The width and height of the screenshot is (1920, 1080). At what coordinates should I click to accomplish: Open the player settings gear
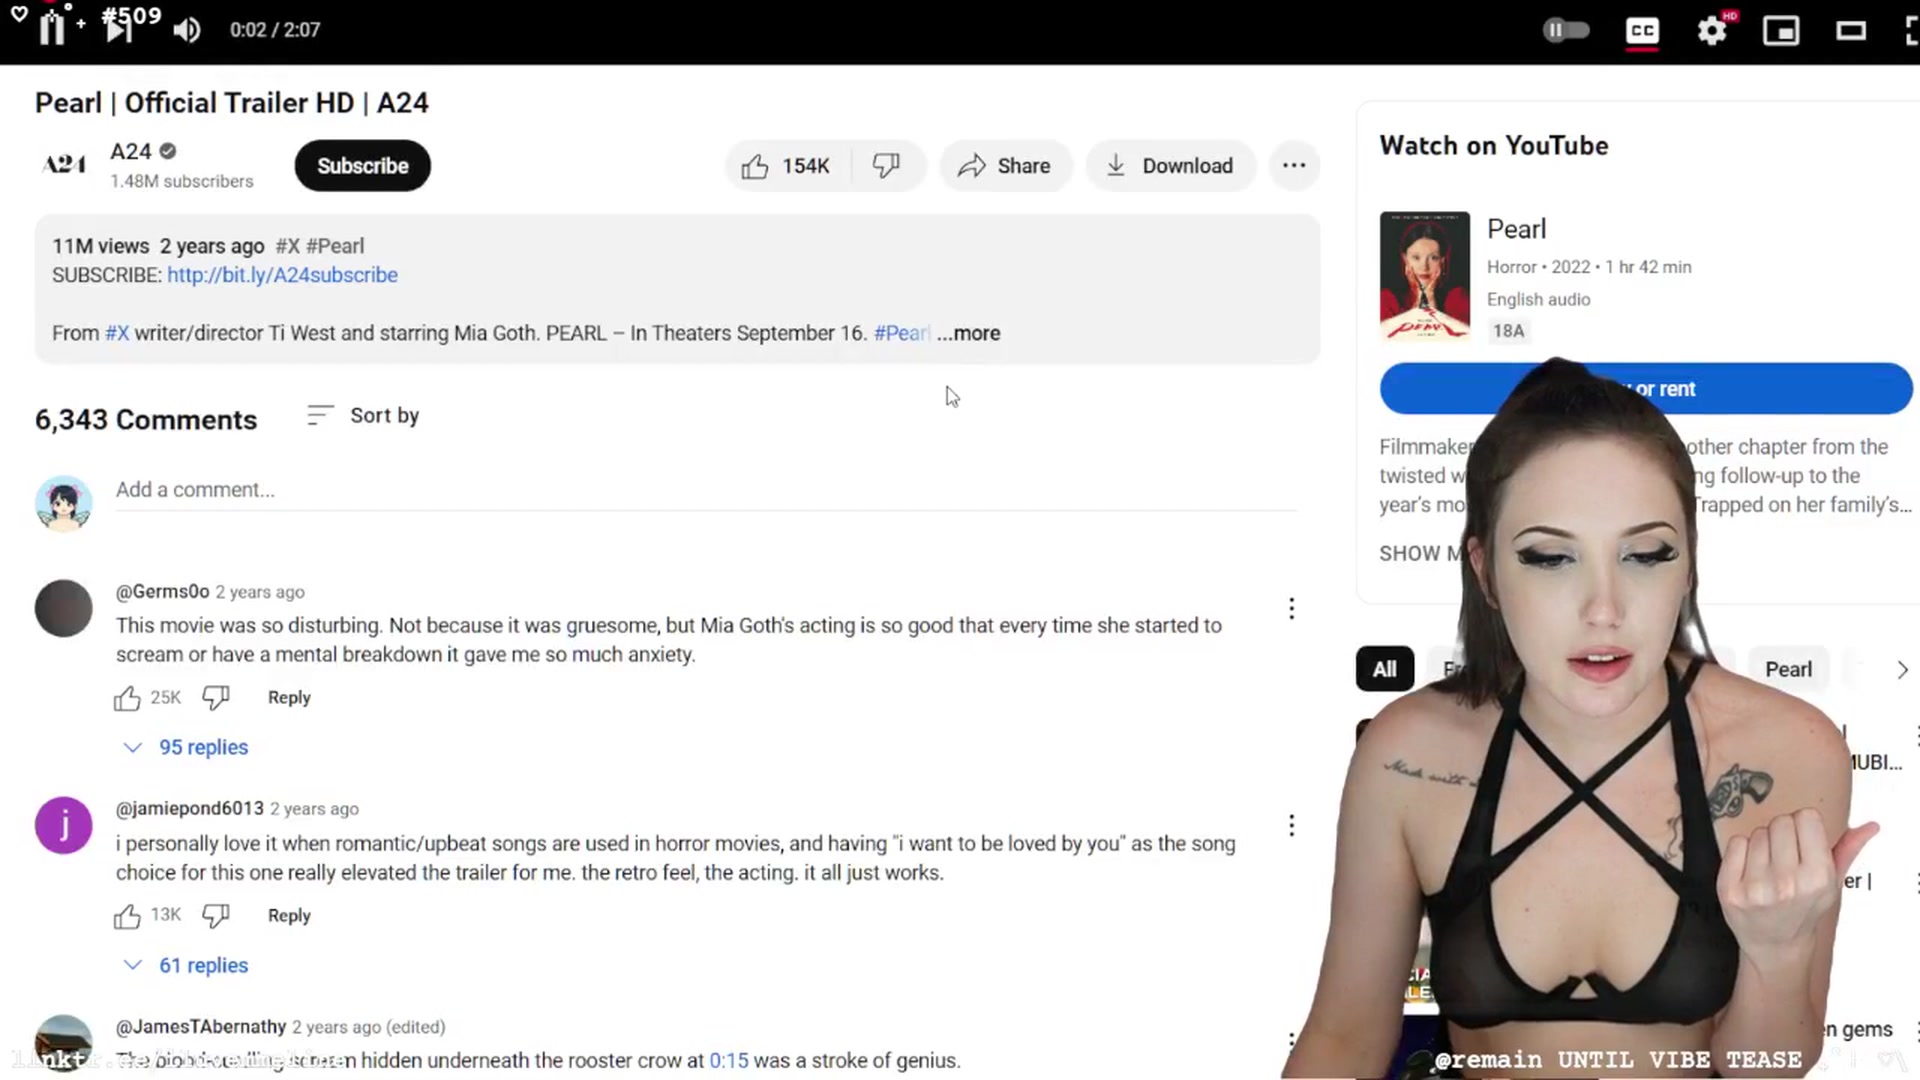coord(1712,31)
